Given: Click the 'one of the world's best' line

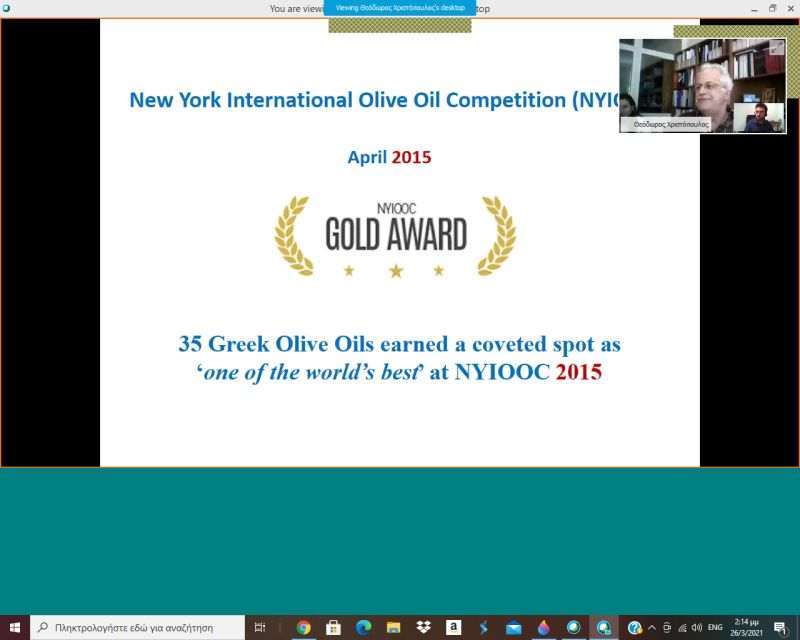Looking at the screenshot, I should (x=399, y=372).
